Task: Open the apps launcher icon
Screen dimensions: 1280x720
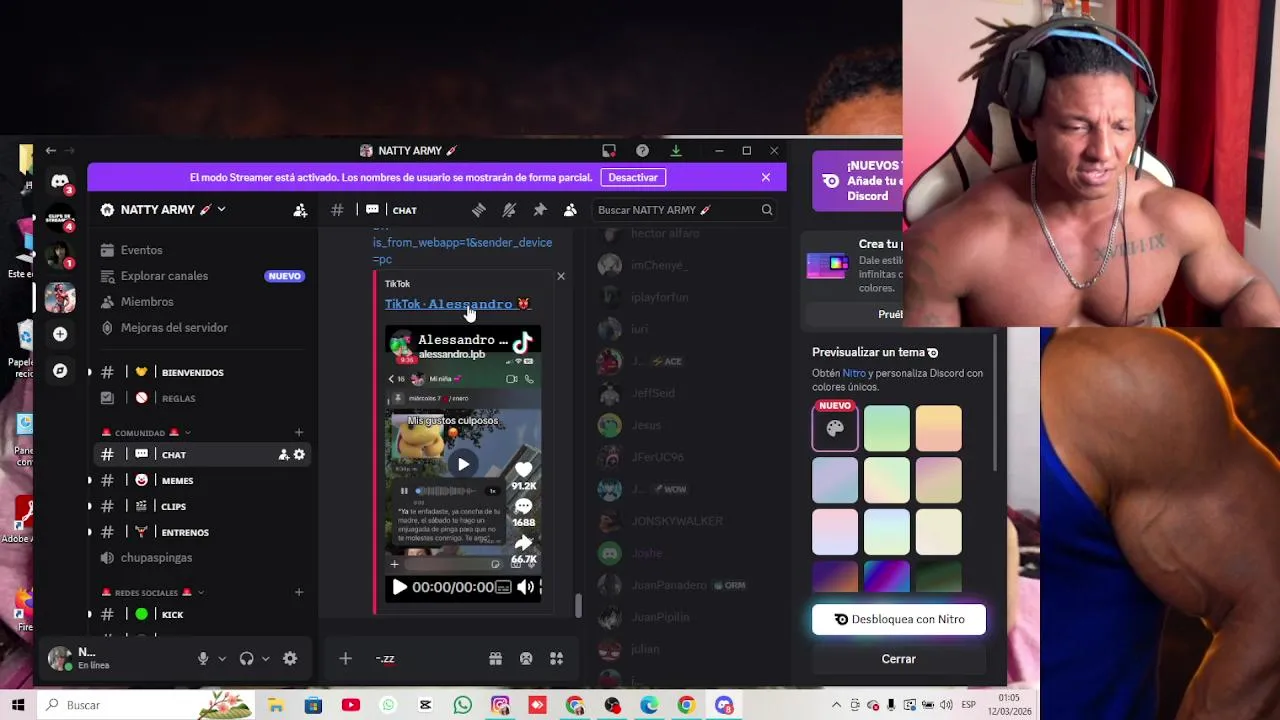Action: (x=557, y=659)
